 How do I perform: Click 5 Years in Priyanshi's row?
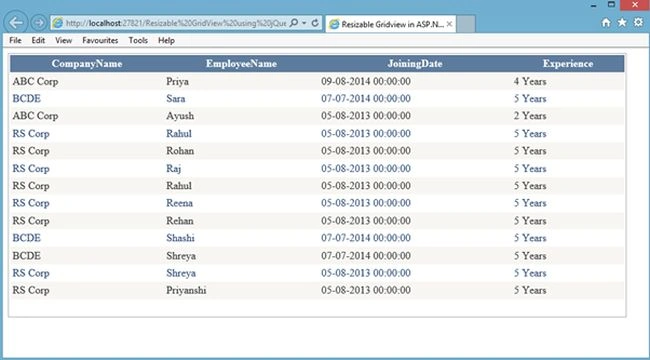[530, 290]
